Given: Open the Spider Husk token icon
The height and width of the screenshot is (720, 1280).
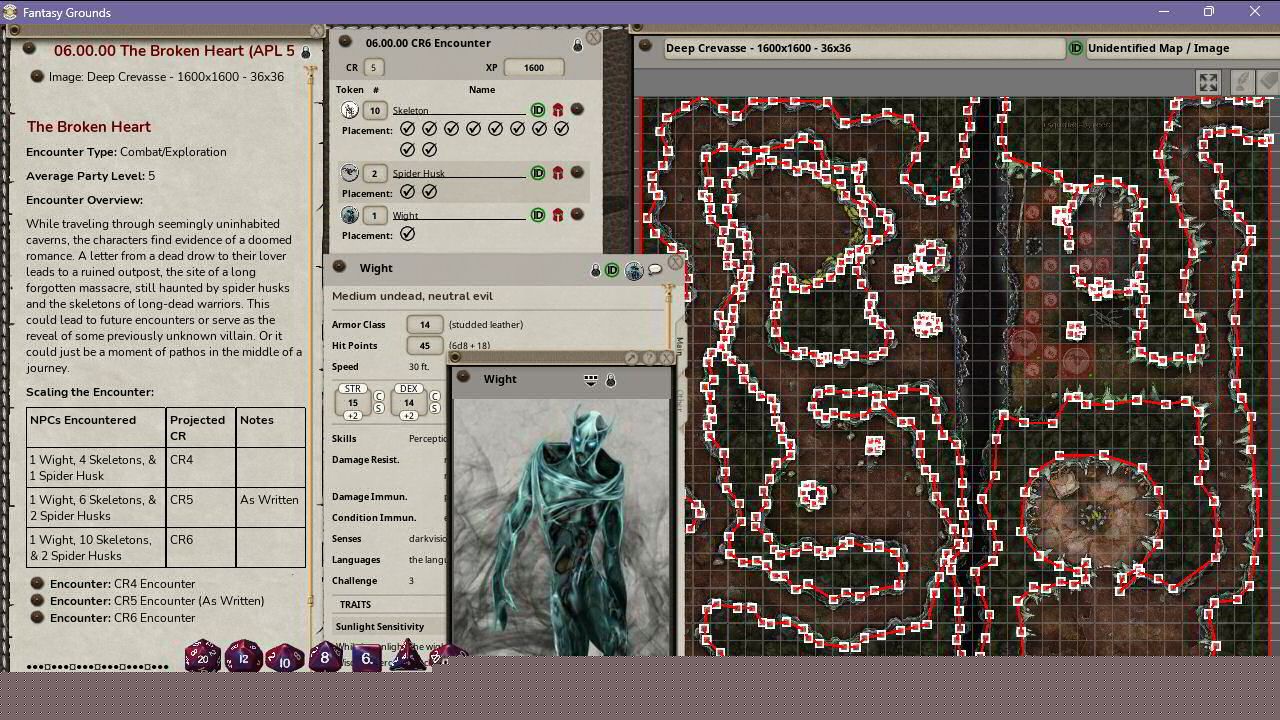Looking at the screenshot, I should [349, 173].
